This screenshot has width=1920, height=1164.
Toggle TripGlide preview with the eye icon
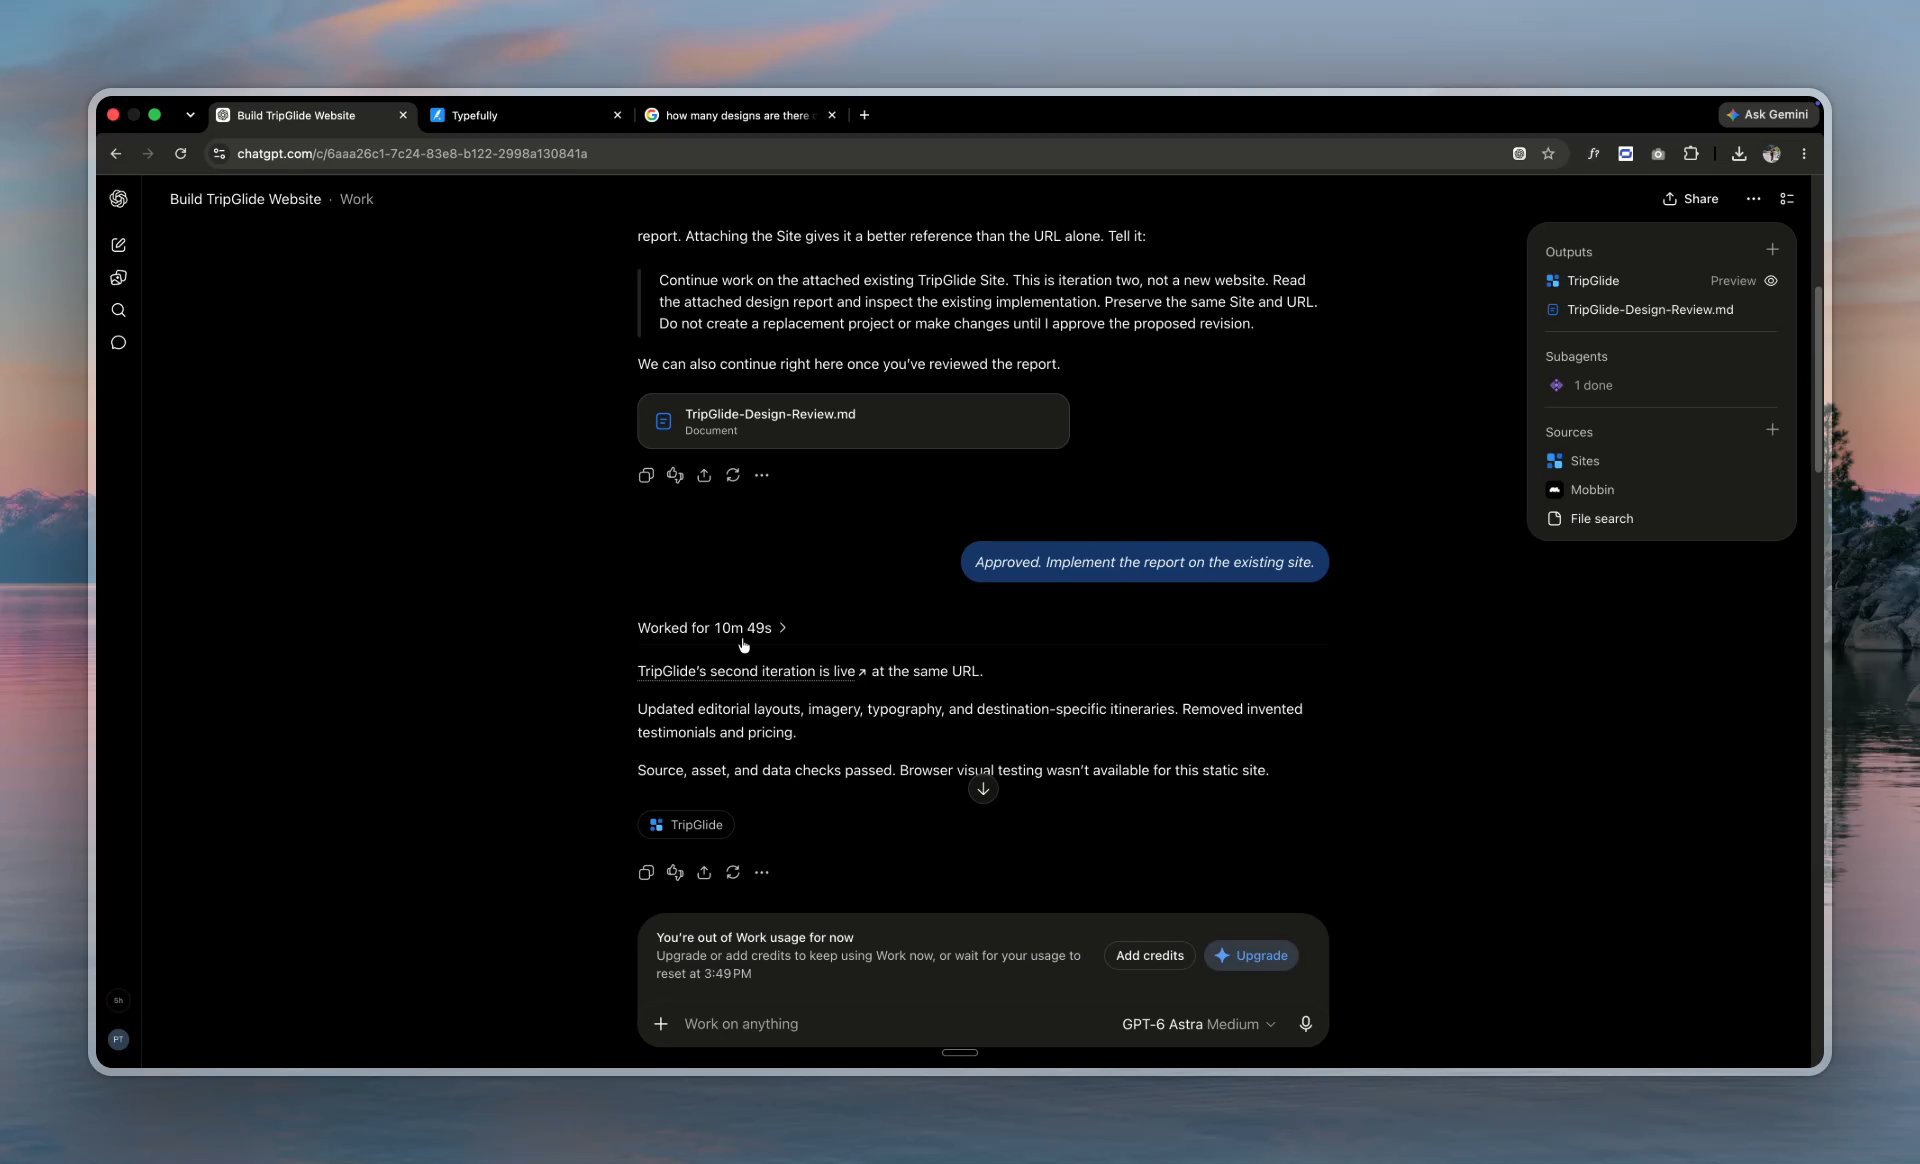pyautogui.click(x=1771, y=281)
